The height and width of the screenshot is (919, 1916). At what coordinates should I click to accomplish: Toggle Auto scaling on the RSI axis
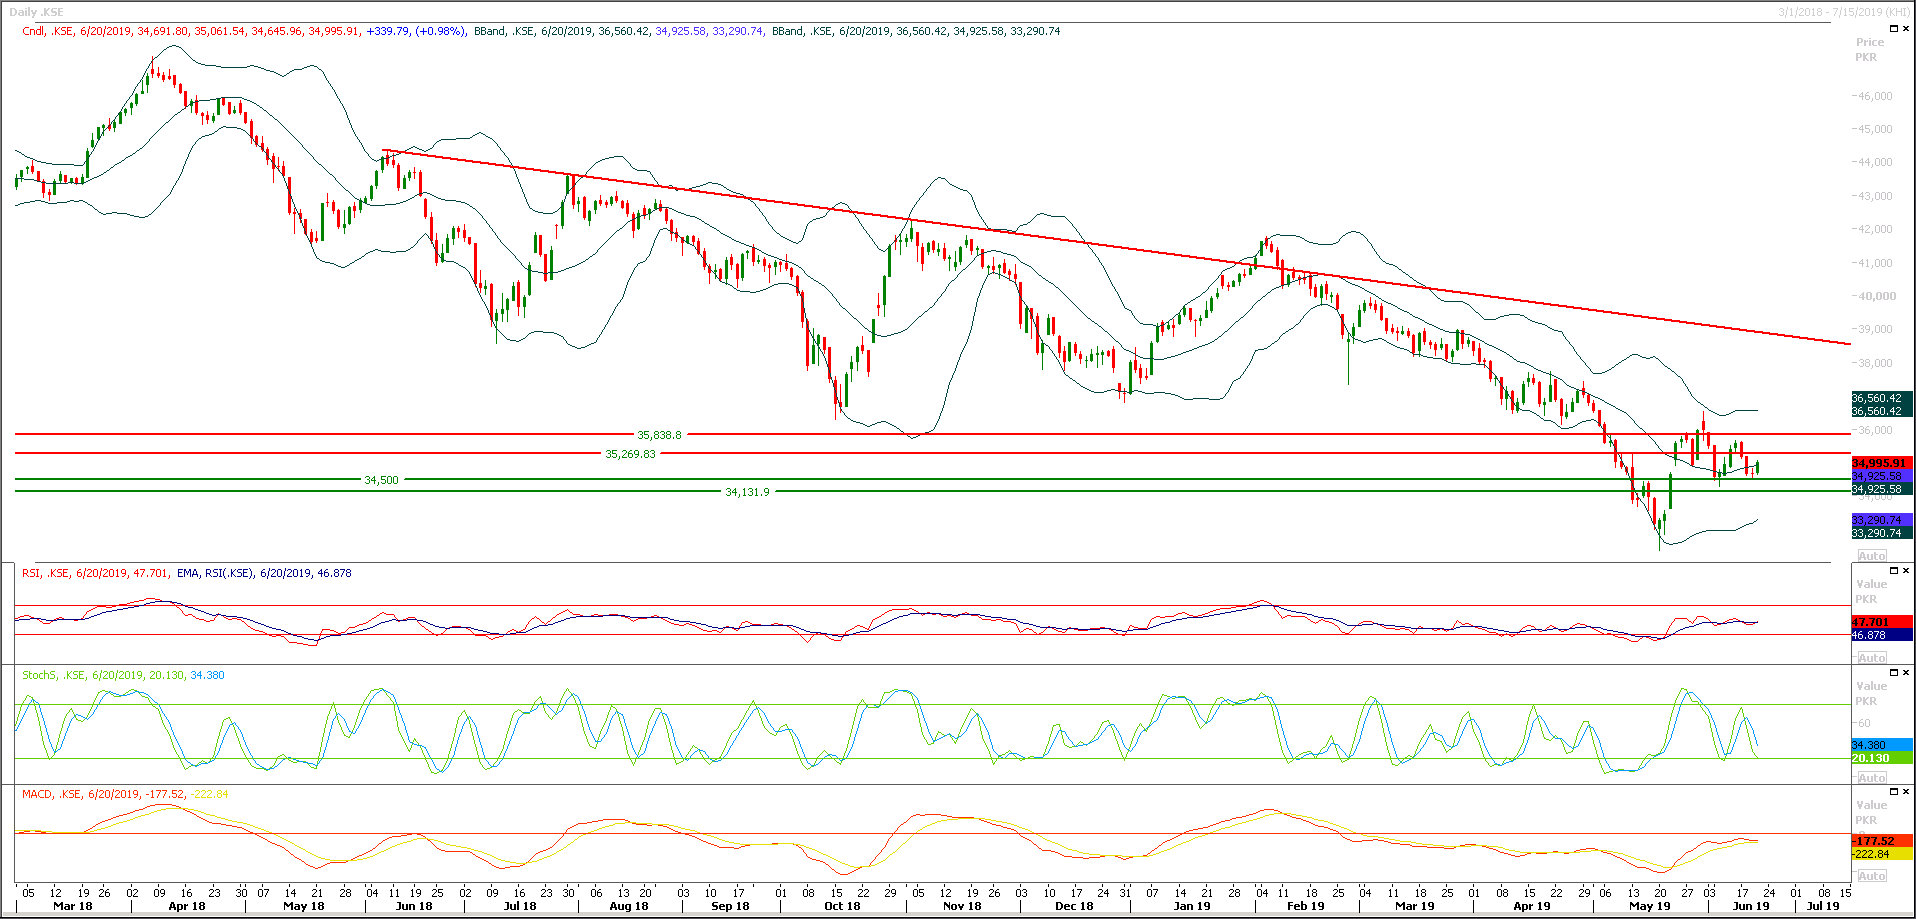click(x=1871, y=657)
